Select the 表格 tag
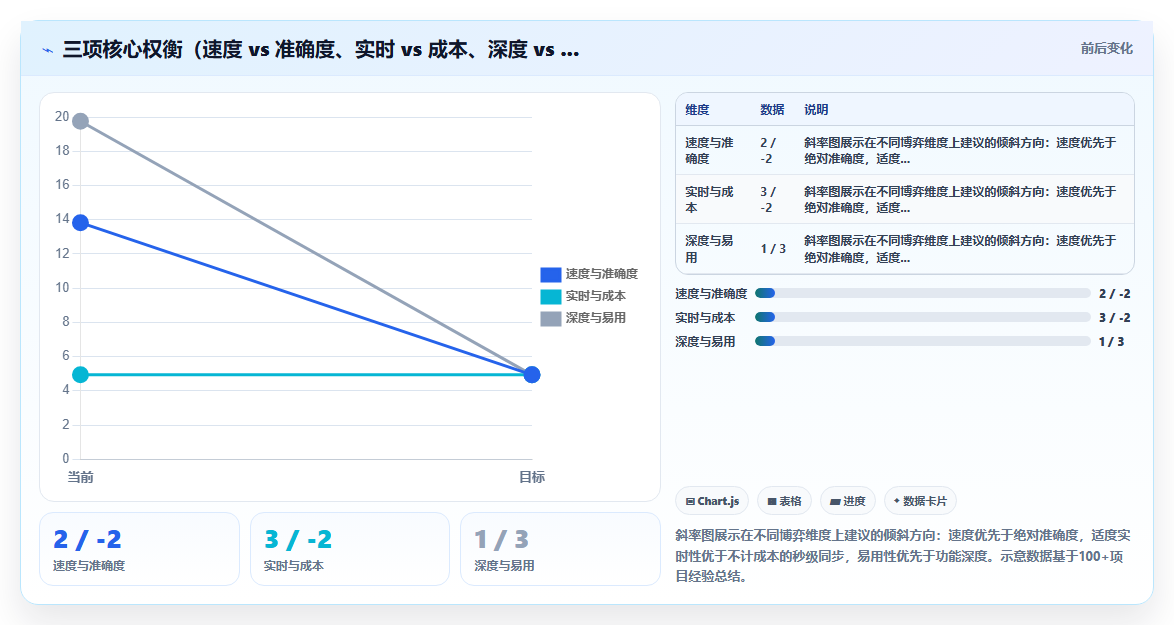Viewport: 1174px width, 625px height. [784, 501]
